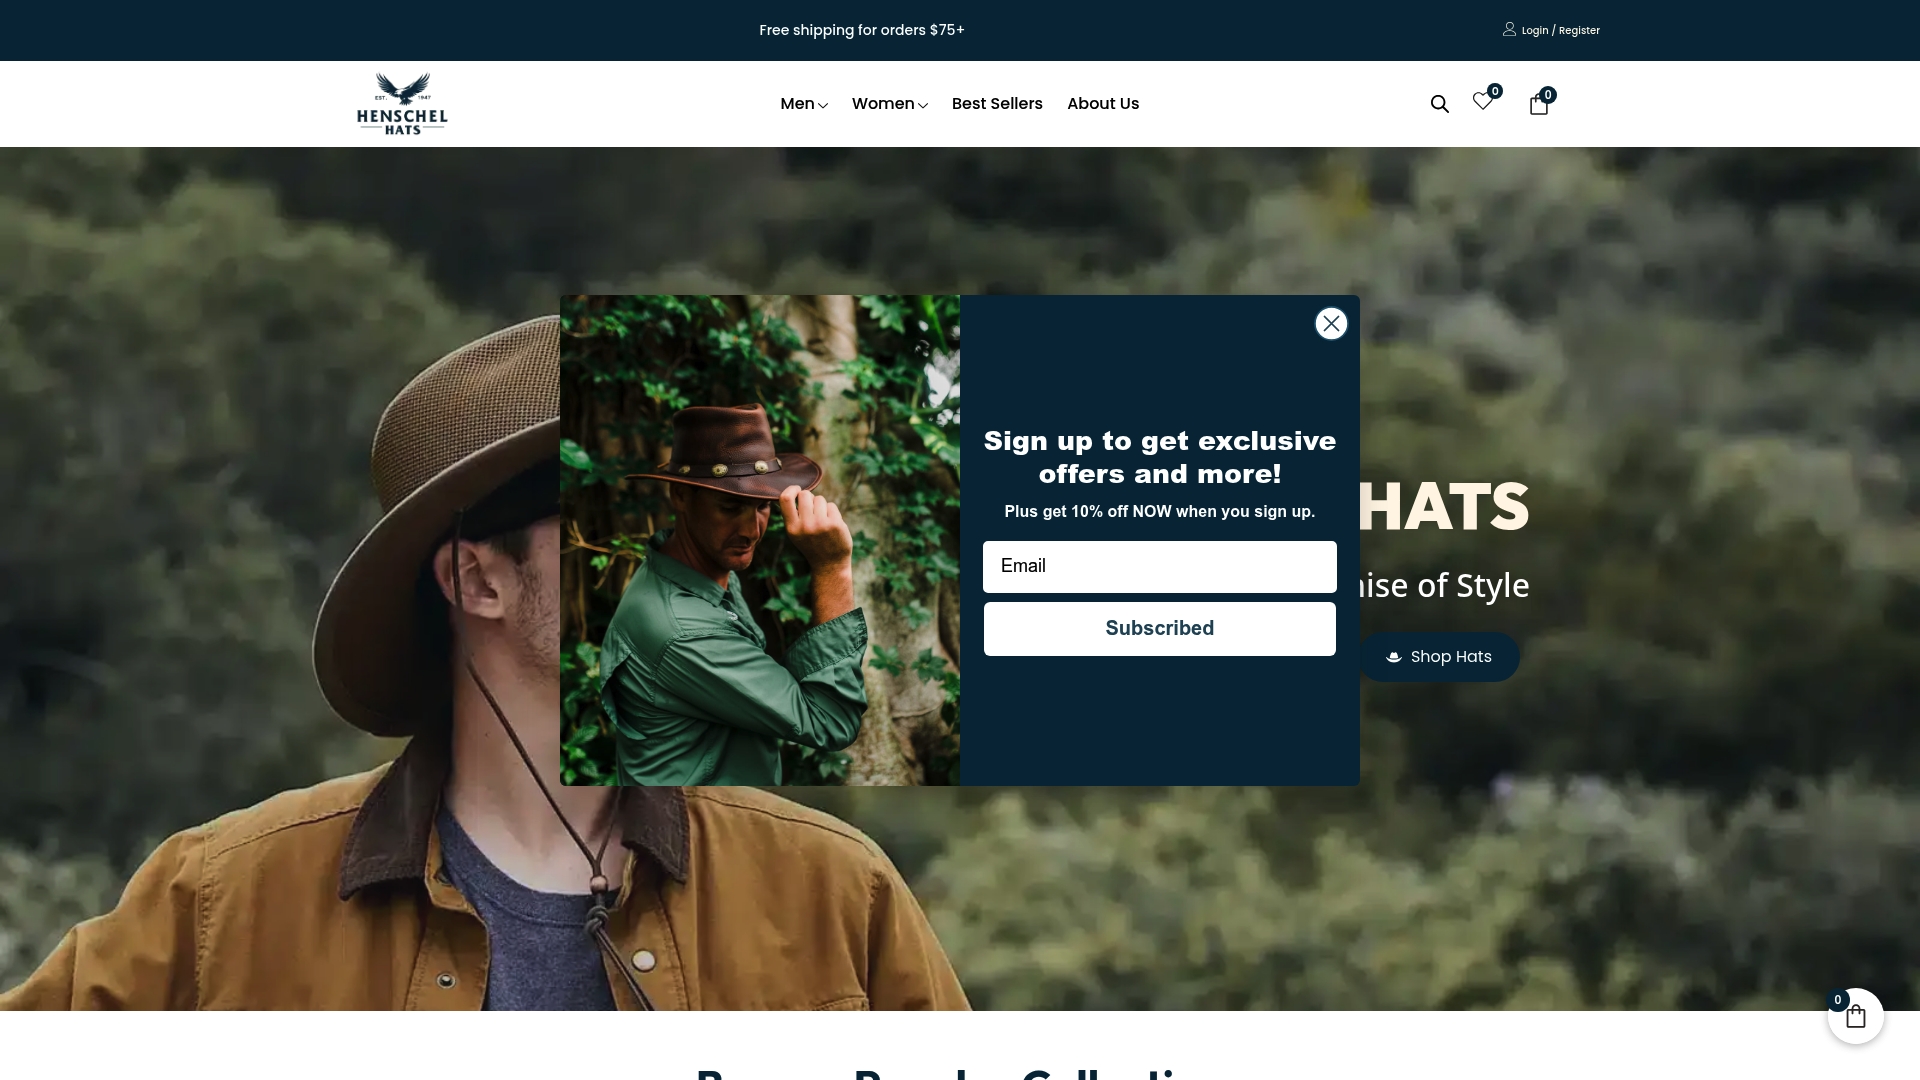Click the user account icon near Login
This screenshot has width=1920, height=1080.
[1508, 30]
